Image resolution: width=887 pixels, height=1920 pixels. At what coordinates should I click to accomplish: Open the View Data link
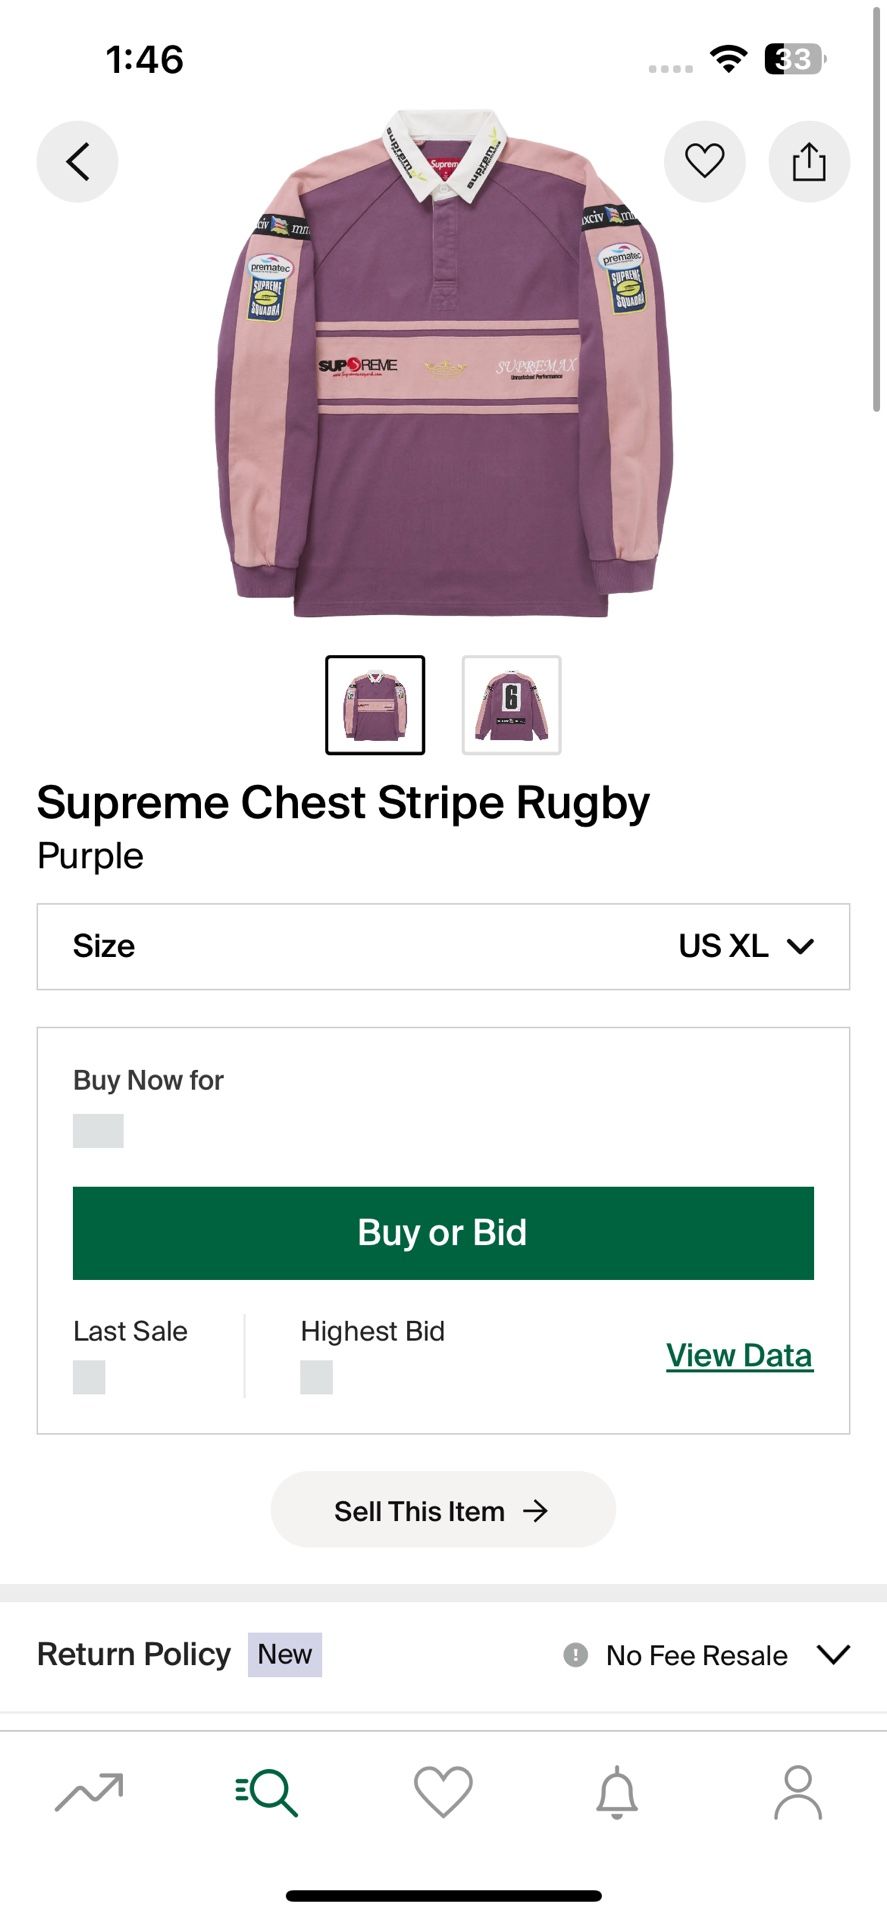point(739,1355)
